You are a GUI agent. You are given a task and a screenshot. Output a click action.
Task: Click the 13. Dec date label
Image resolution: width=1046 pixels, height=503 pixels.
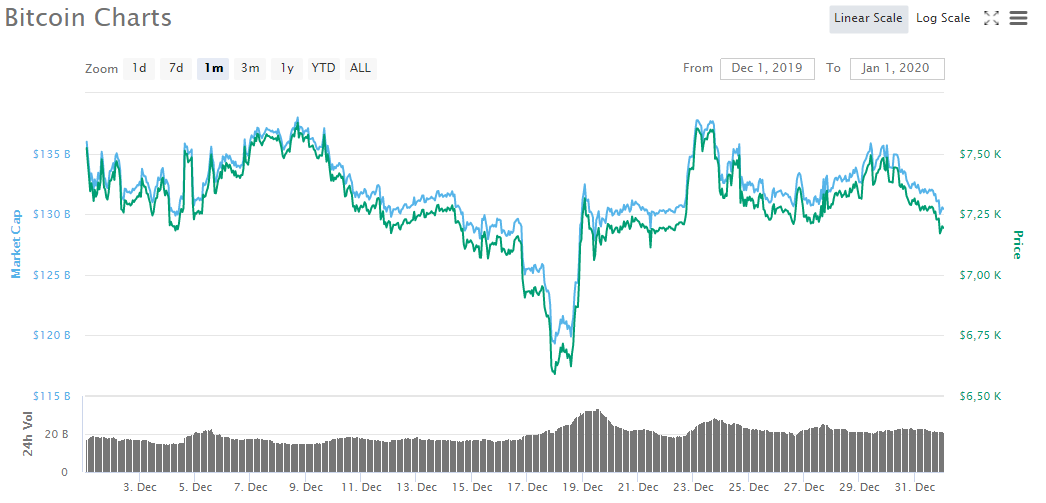(x=416, y=488)
